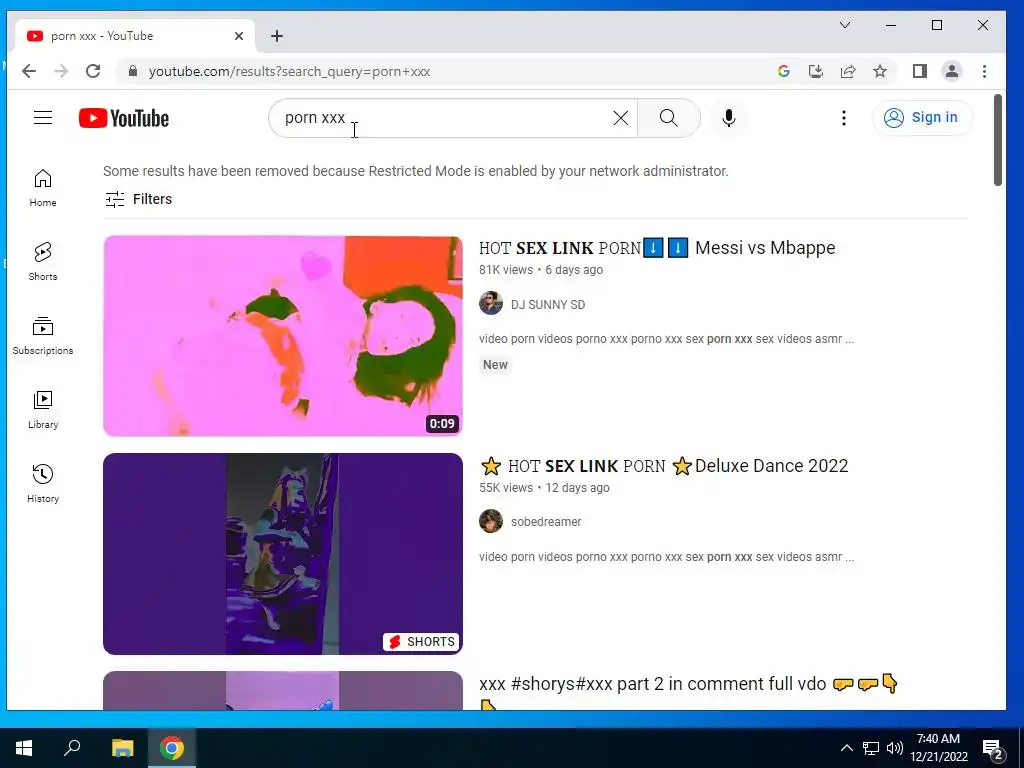Open the 'part 2 in comment' video title
The height and width of the screenshot is (768, 1024).
[688, 684]
